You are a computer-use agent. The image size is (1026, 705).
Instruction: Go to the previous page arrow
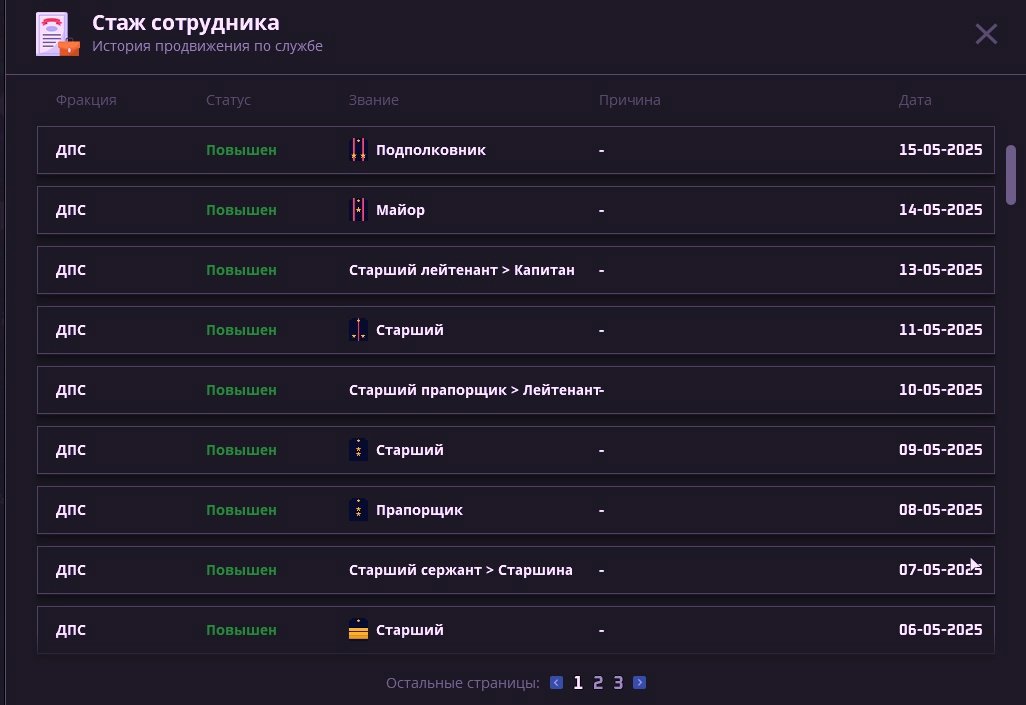click(556, 683)
